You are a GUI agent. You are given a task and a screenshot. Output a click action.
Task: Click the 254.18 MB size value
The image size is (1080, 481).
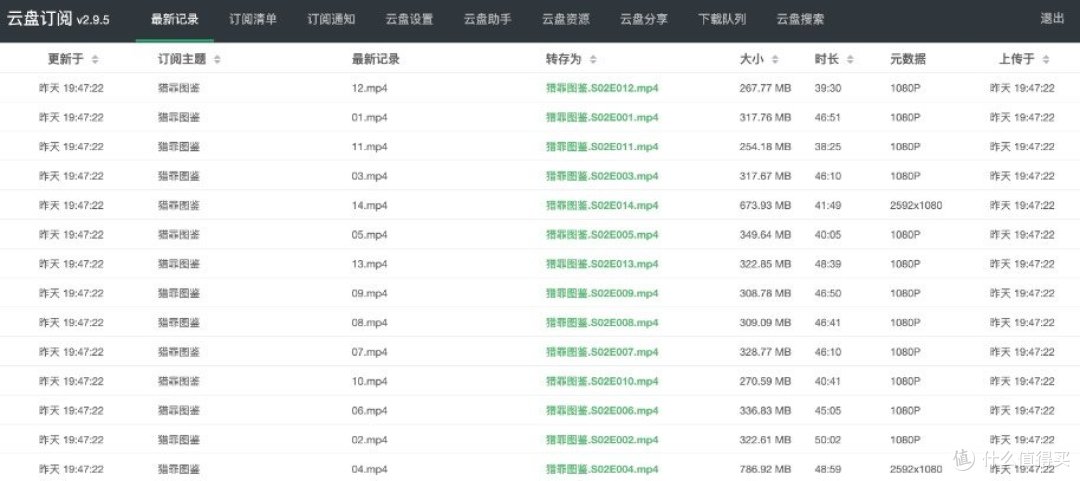coord(765,147)
